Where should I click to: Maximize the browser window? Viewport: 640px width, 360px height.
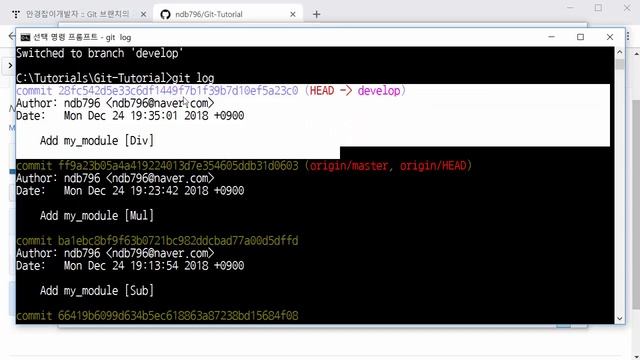pos(598,8)
